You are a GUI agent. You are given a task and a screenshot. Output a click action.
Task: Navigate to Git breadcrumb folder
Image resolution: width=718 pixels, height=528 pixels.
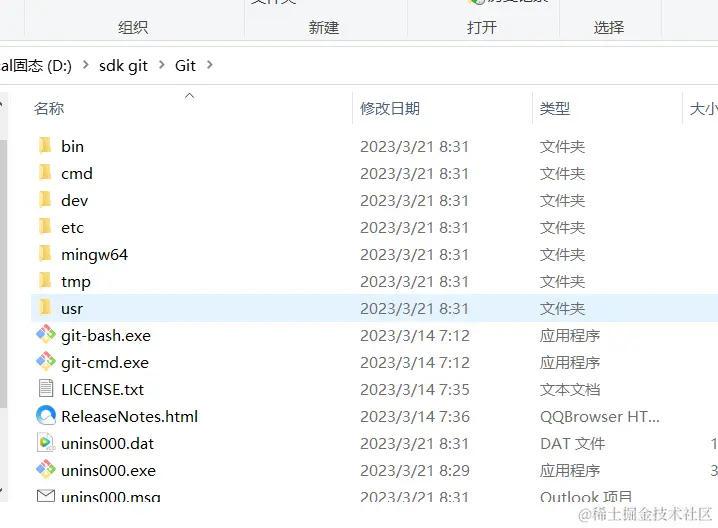(185, 66)
